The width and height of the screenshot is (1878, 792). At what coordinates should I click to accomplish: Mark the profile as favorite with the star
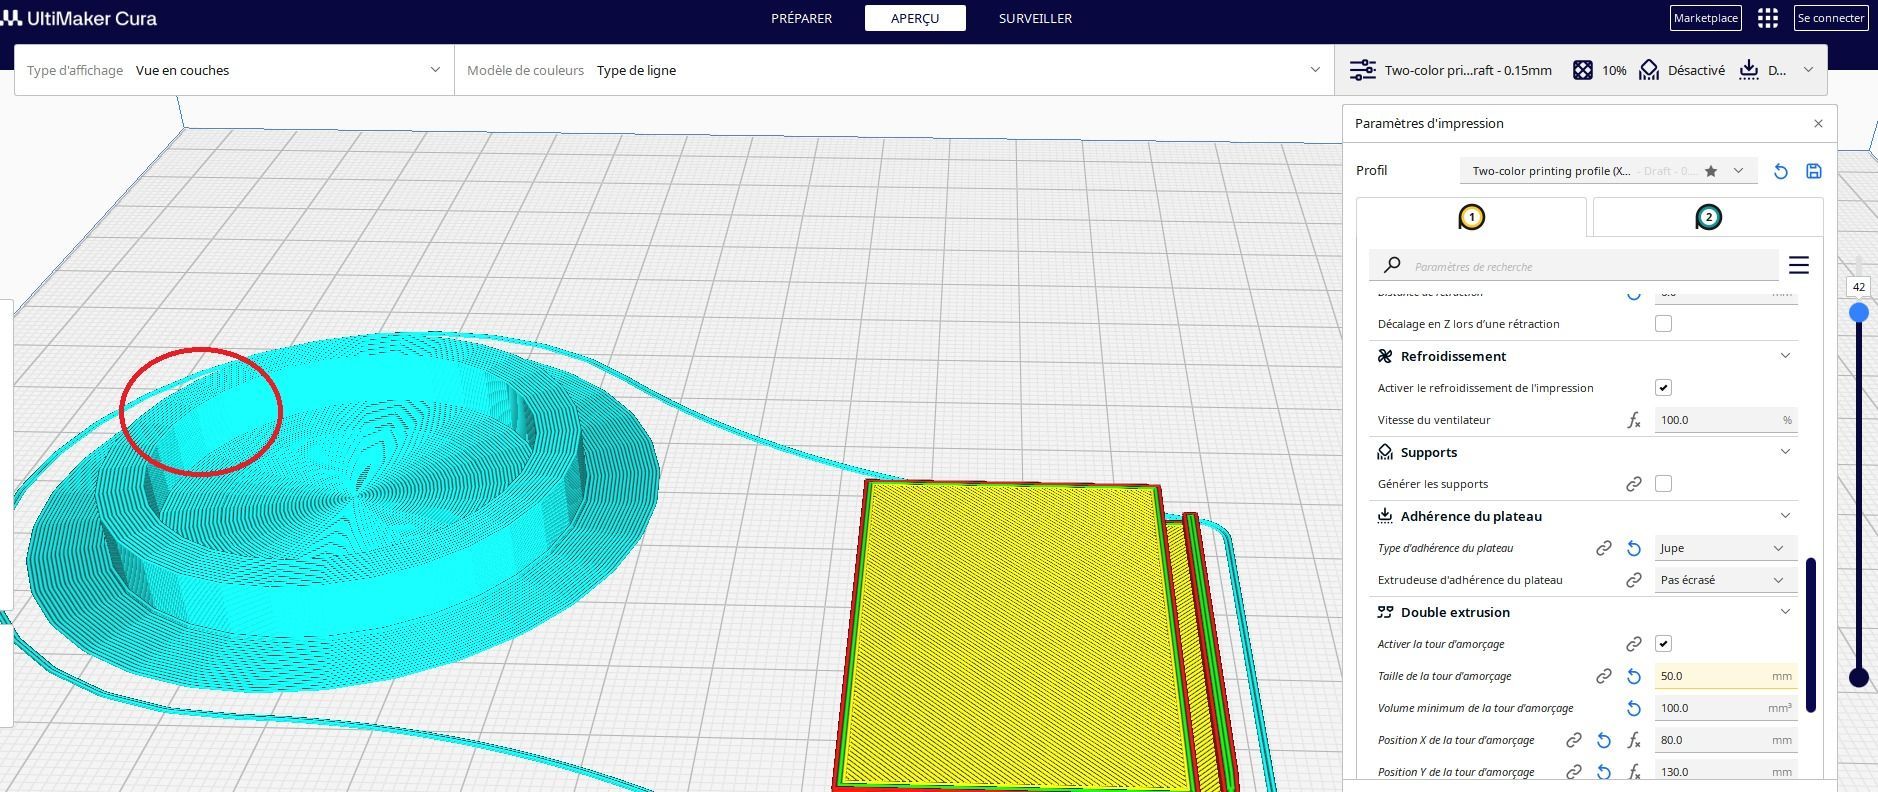1711,171
